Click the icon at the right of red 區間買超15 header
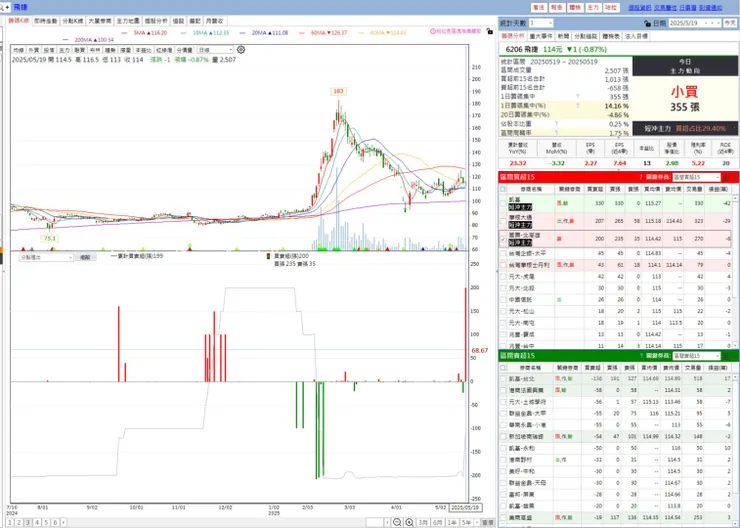The width and height of the screenshot is (740, 528). (x=726, y=177)
